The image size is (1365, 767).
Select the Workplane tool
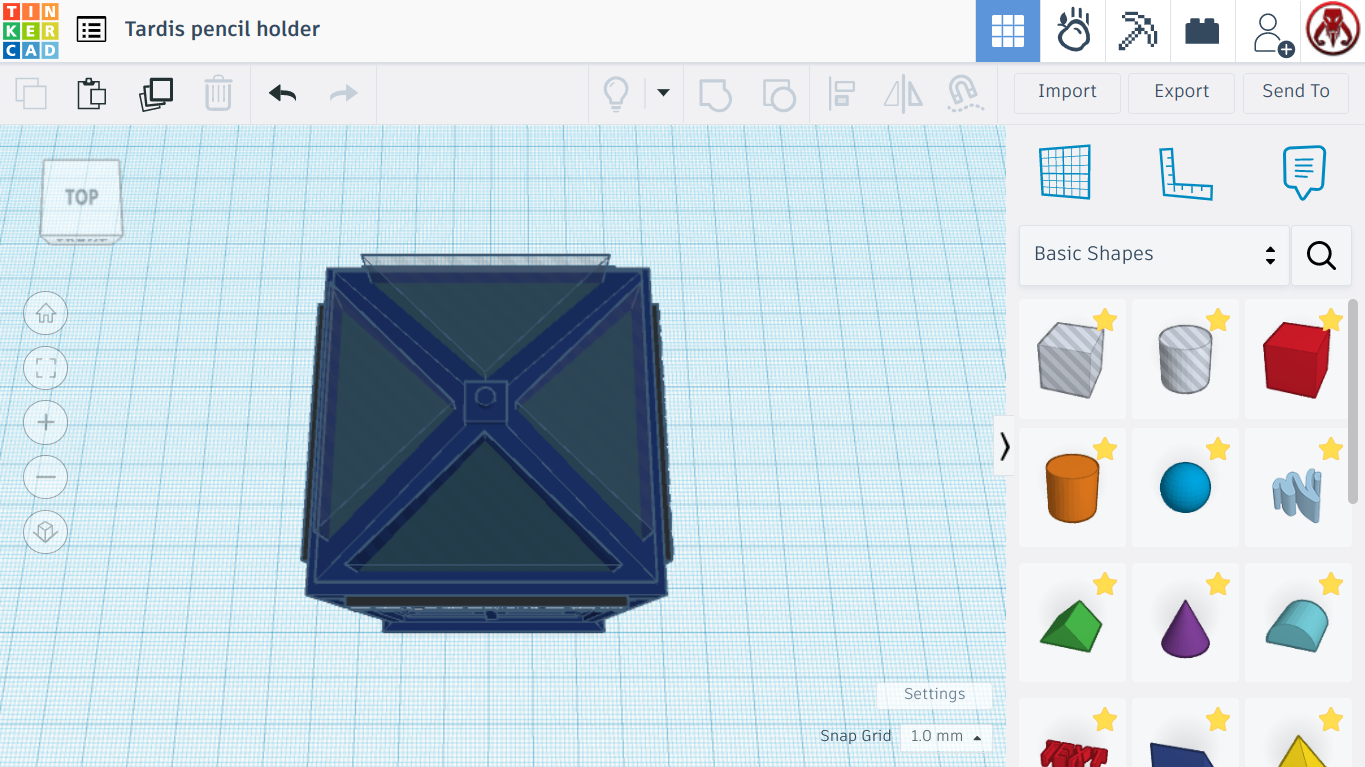(x=1064, y=172)
